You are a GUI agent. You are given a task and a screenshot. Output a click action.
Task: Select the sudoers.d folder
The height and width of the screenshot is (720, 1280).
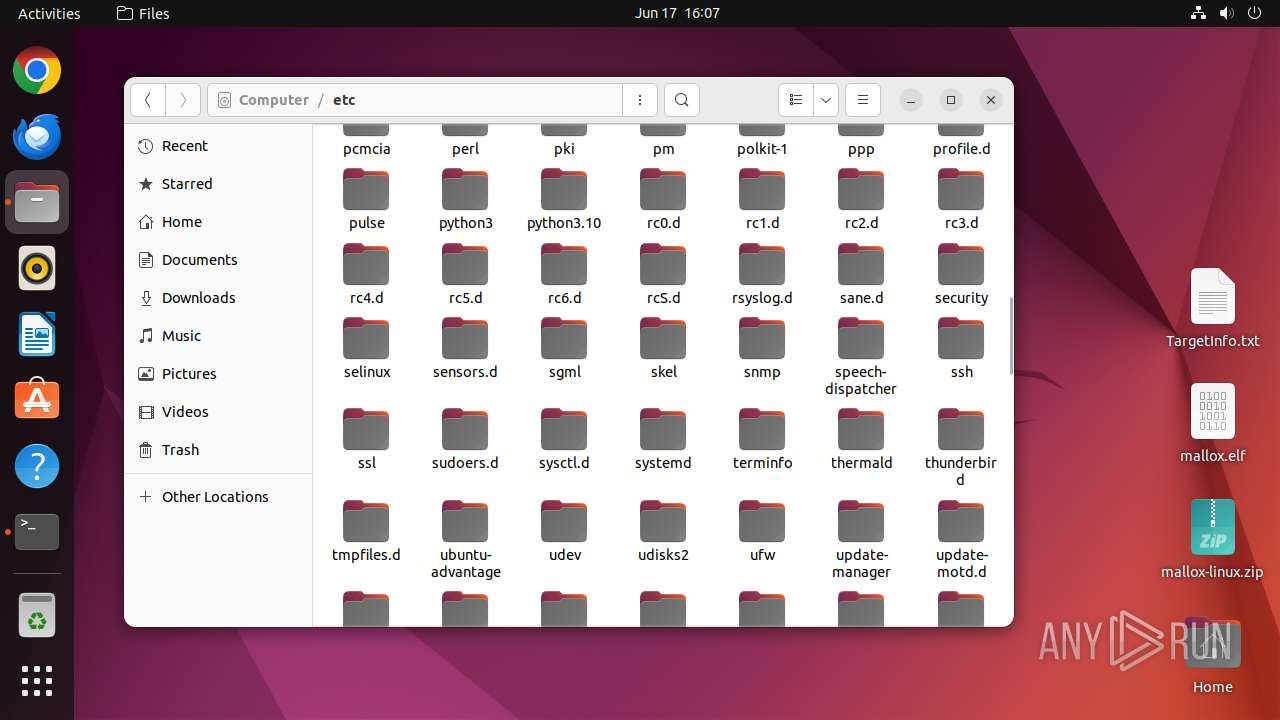click(465, 441)
